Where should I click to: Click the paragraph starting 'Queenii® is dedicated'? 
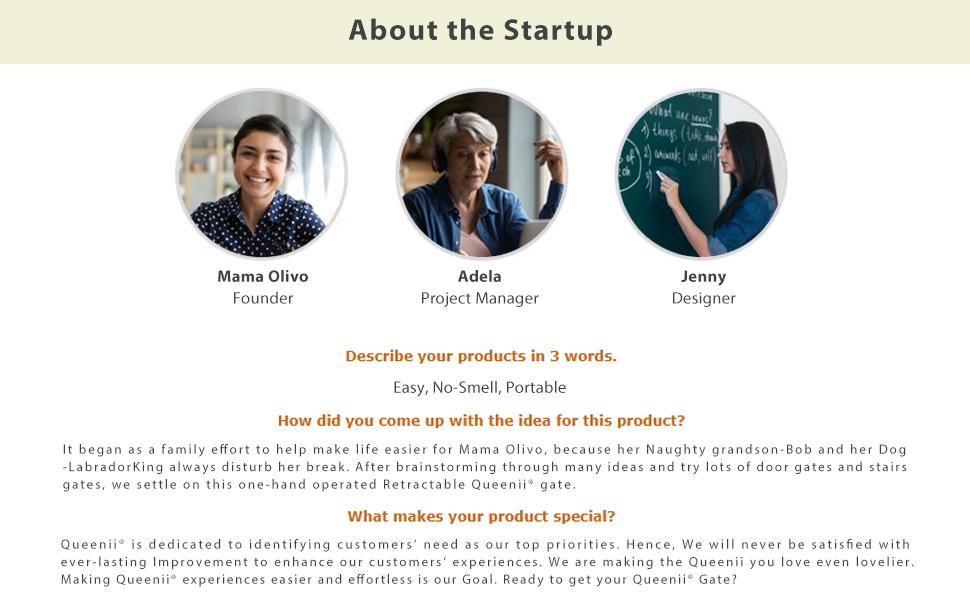pyautogui.click(x=486, y=562)
